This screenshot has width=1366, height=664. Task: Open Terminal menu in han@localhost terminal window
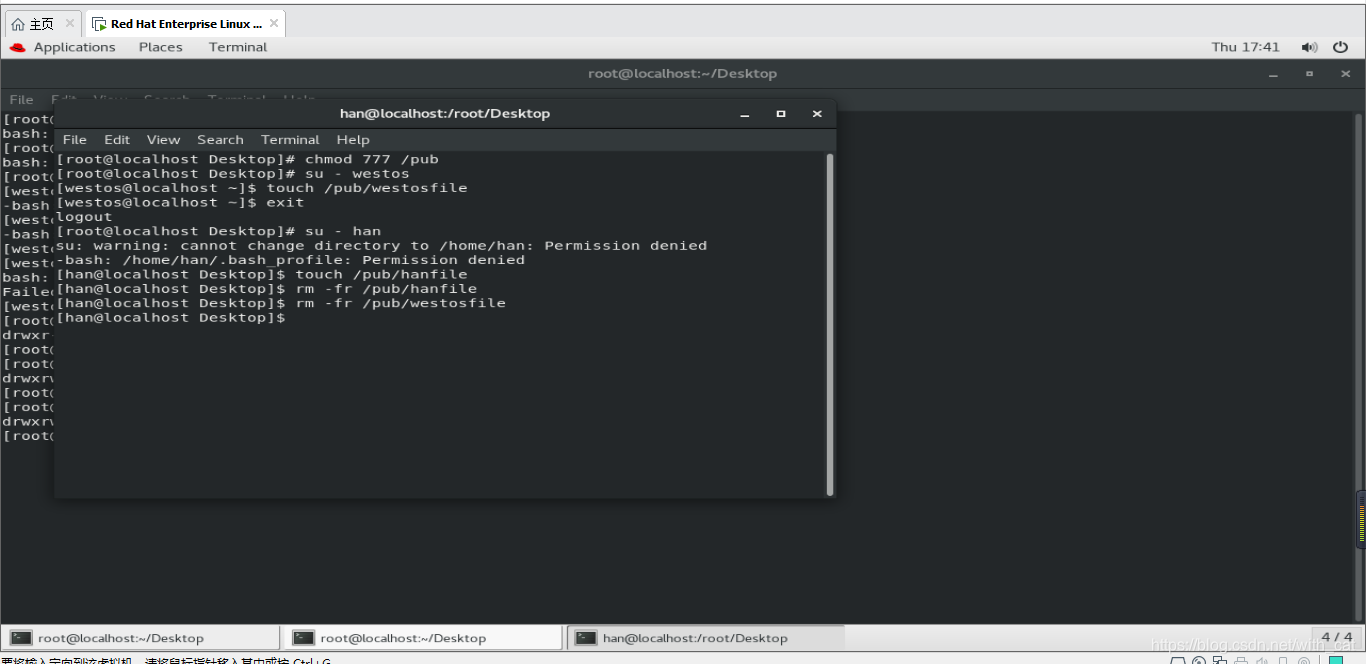coord(290,140)
